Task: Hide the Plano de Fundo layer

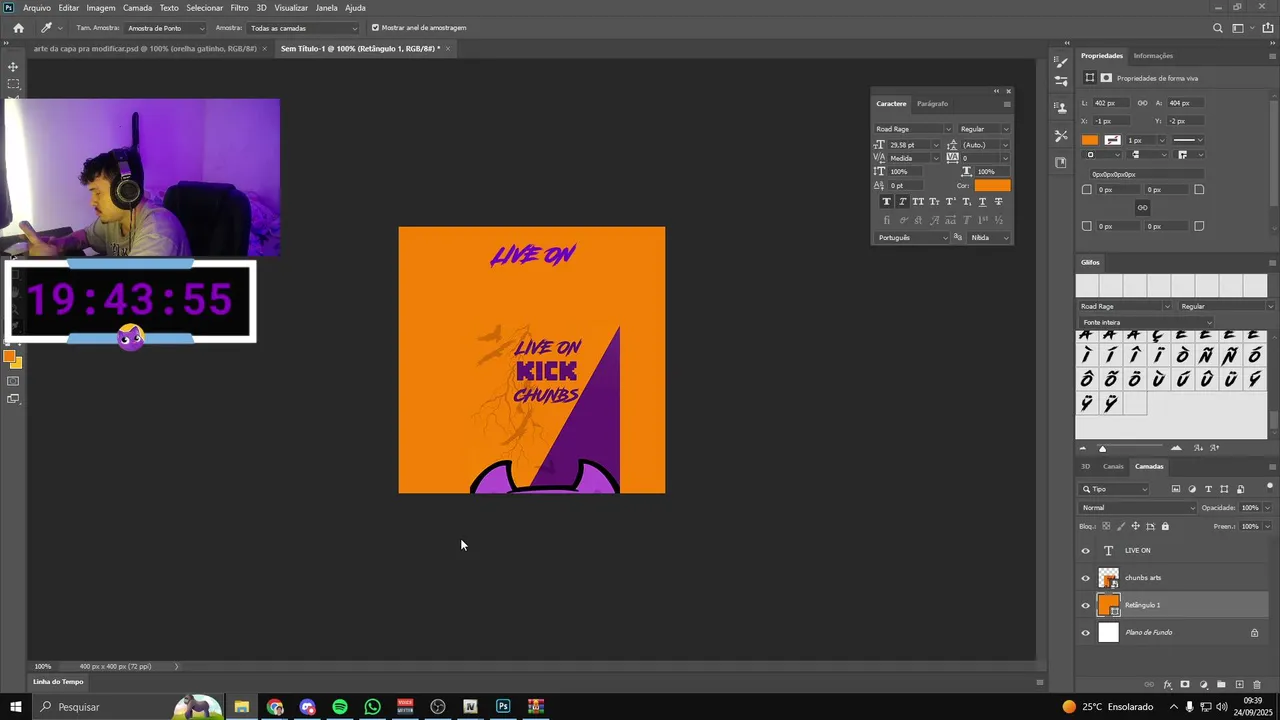Action: pos(1086,633)
